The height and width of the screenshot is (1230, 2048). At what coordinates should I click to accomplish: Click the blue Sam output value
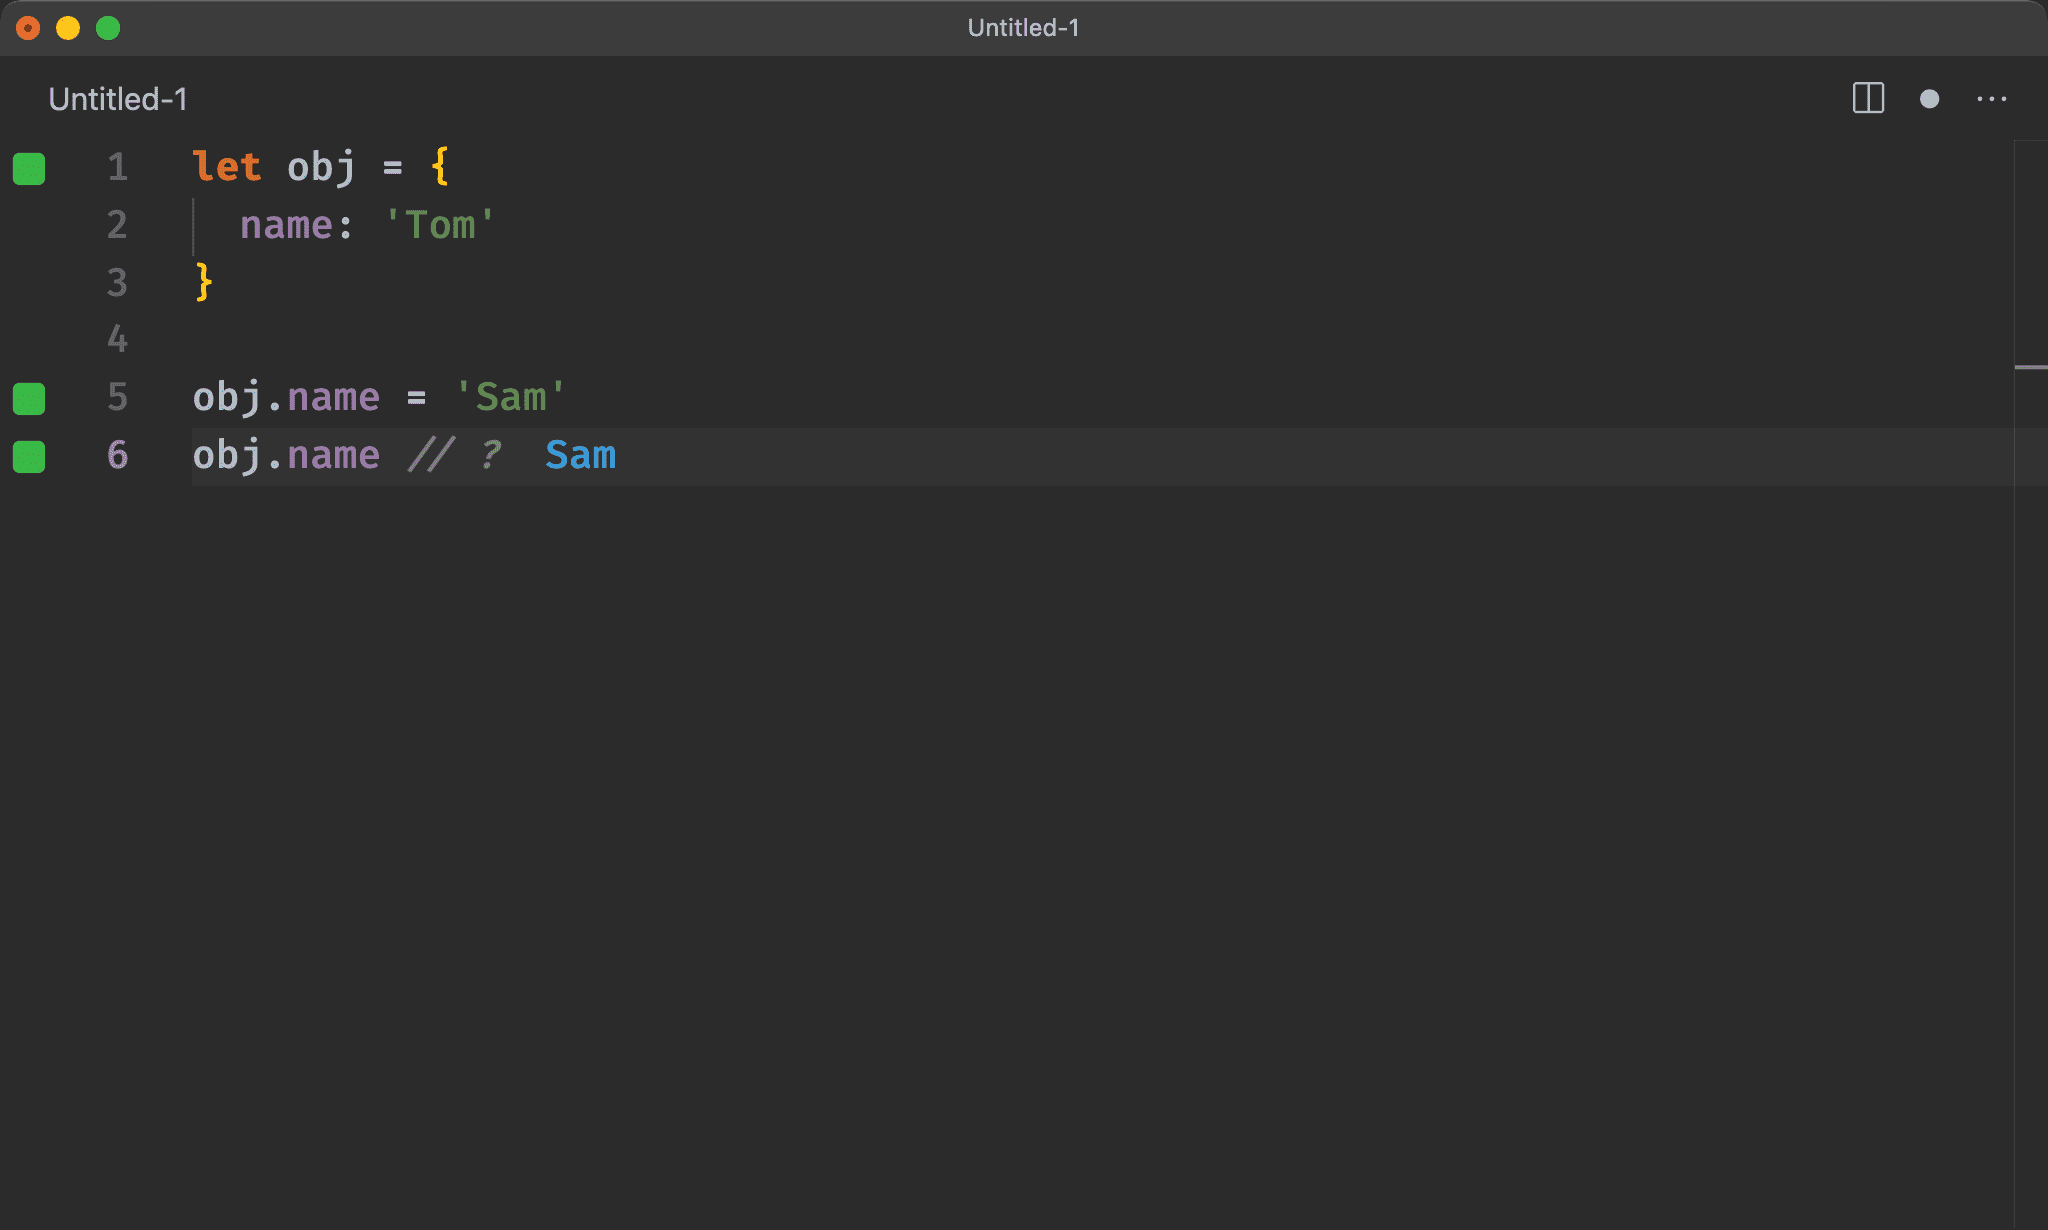tap(580, 455)
